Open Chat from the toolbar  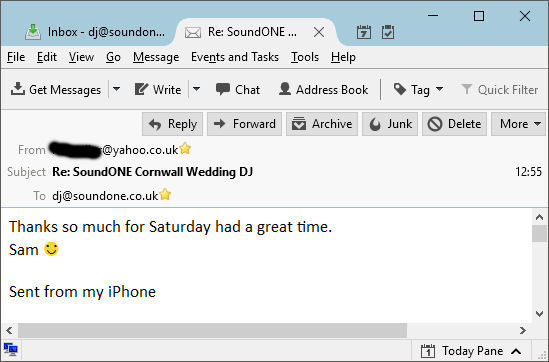tap(238, 90)
